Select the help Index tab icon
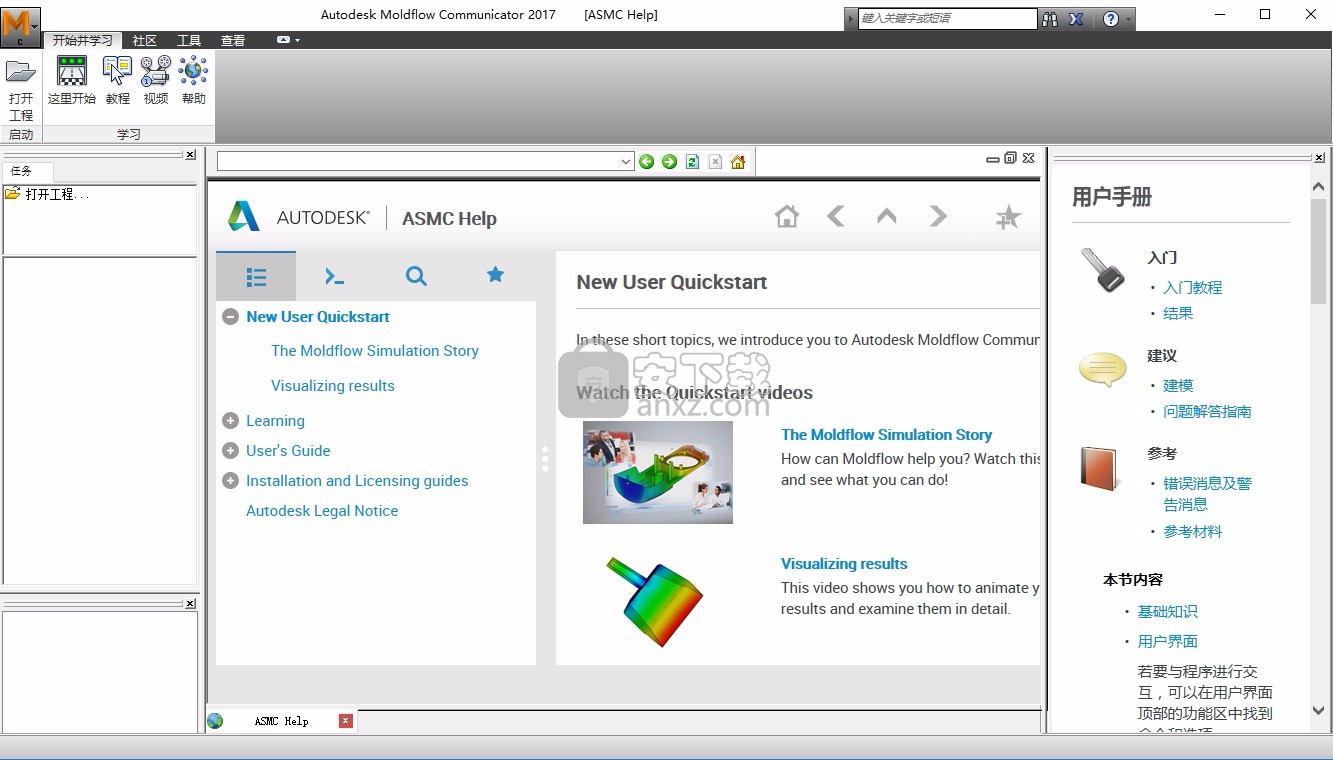Viewport: 1333px width, 760px height. point(335,276)
